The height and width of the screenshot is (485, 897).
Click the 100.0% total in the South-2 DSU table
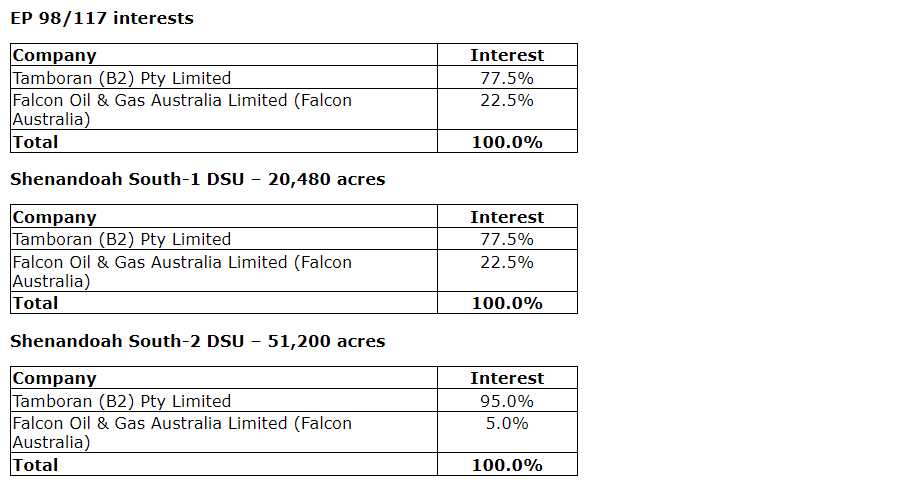coord(507,465)
